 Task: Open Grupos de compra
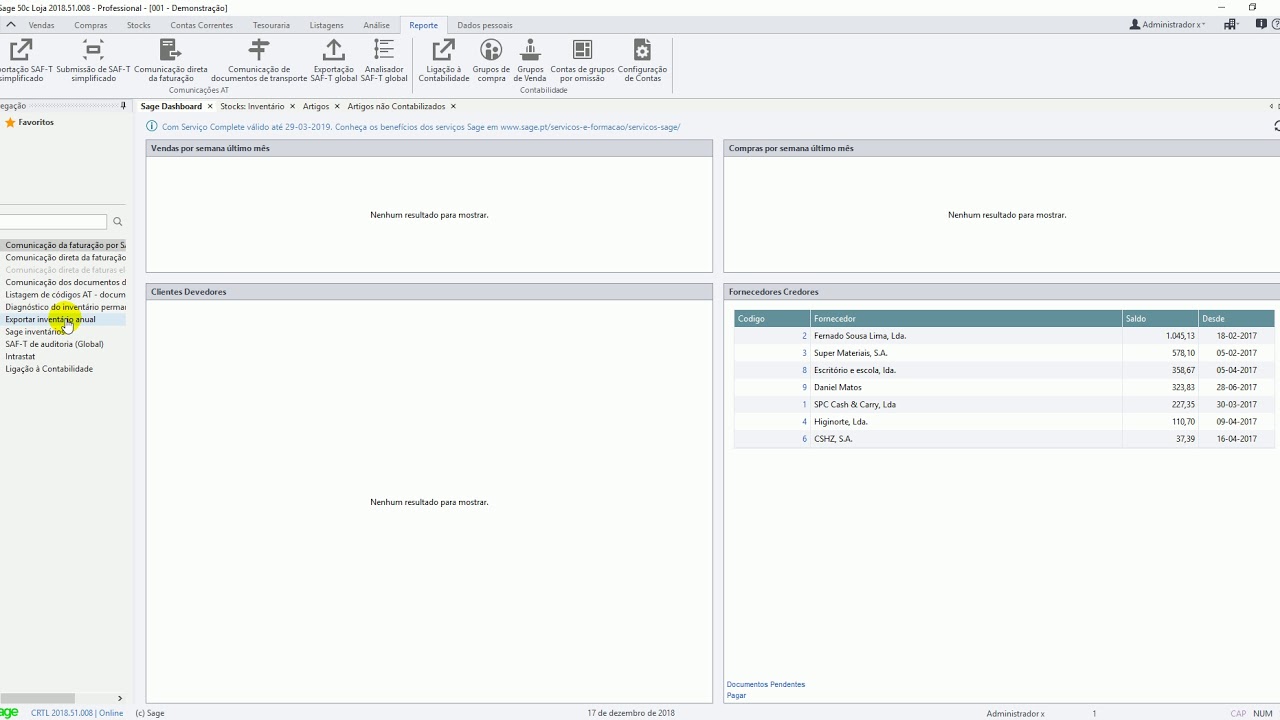pos(491,61)
